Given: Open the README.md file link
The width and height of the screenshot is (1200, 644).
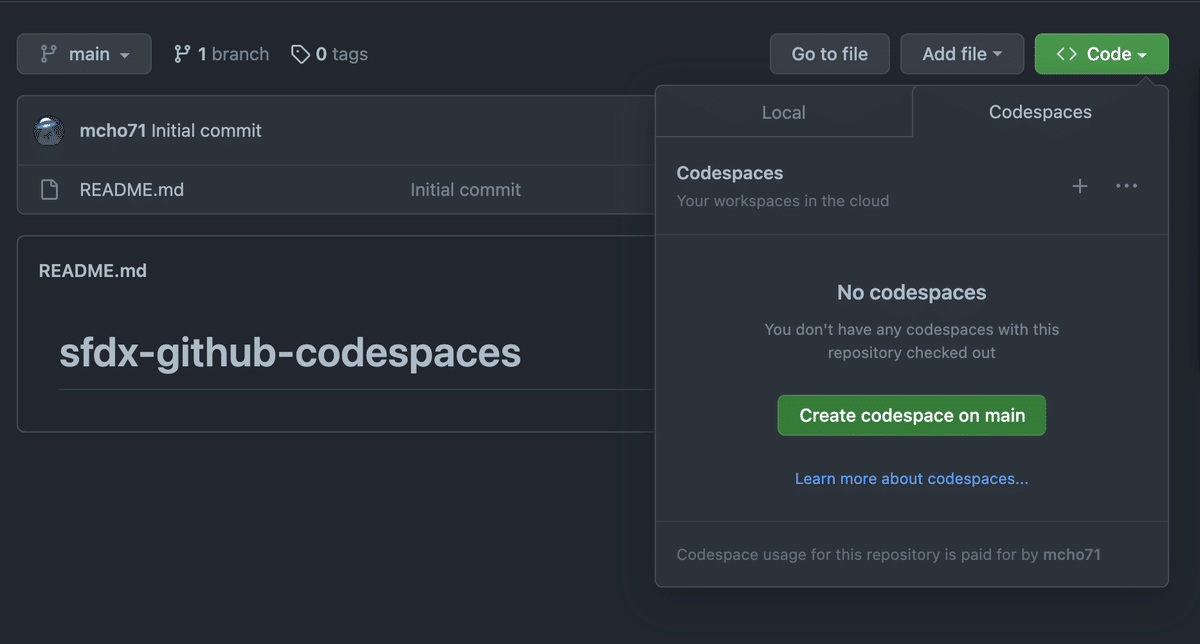Looking at the screenshot, I should click(132, 190).
